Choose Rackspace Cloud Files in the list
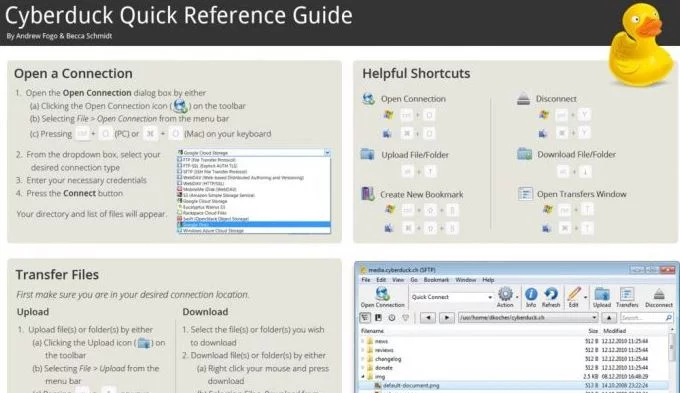 (254, 213)
